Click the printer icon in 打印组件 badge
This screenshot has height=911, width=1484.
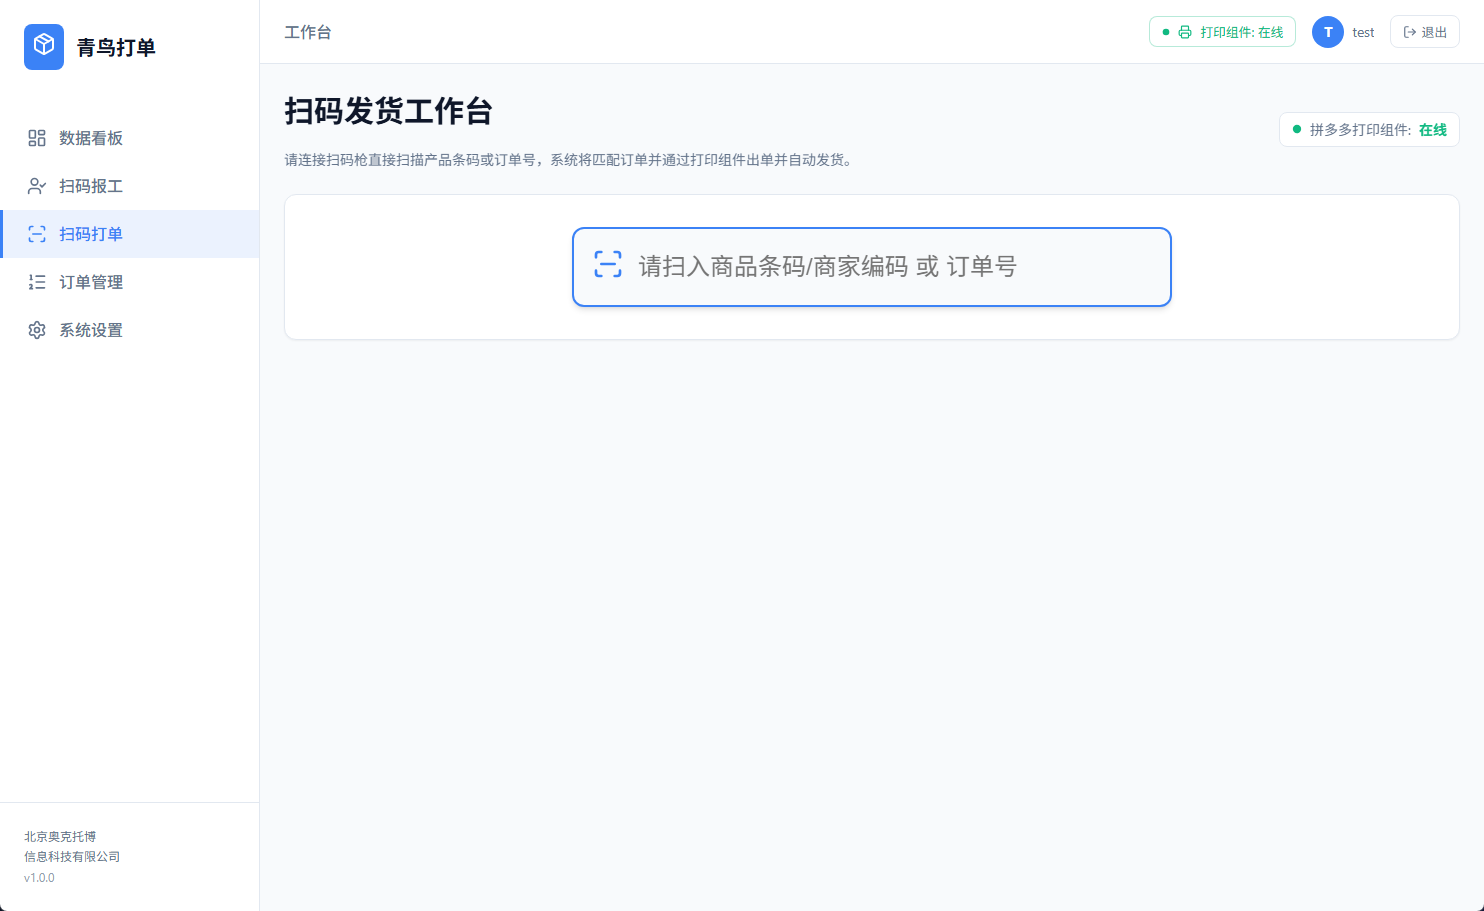1185,32
